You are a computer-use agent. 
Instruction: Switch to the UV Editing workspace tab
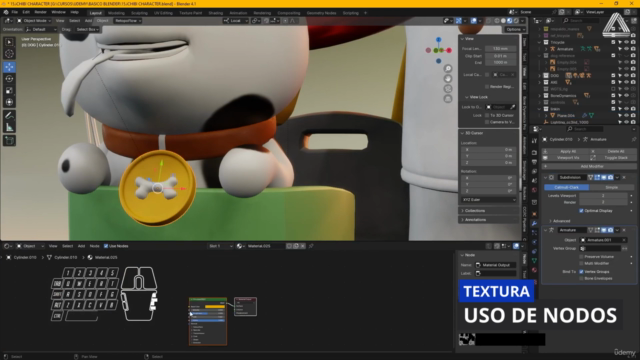click(x=163, y=13)
